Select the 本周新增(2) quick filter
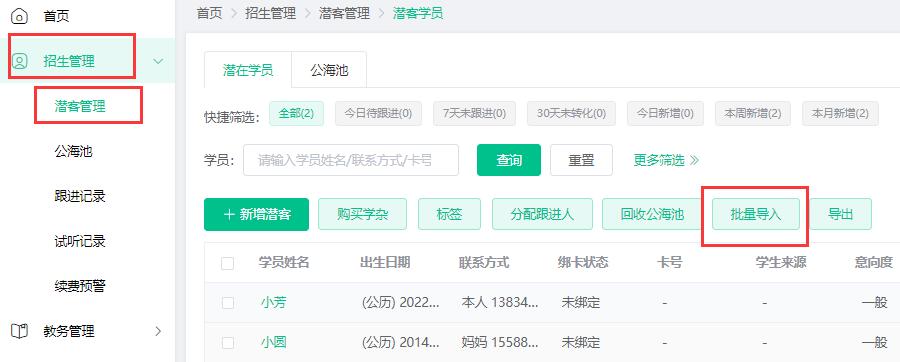Screen dimensions: 900x362 (x=753, y=114)
